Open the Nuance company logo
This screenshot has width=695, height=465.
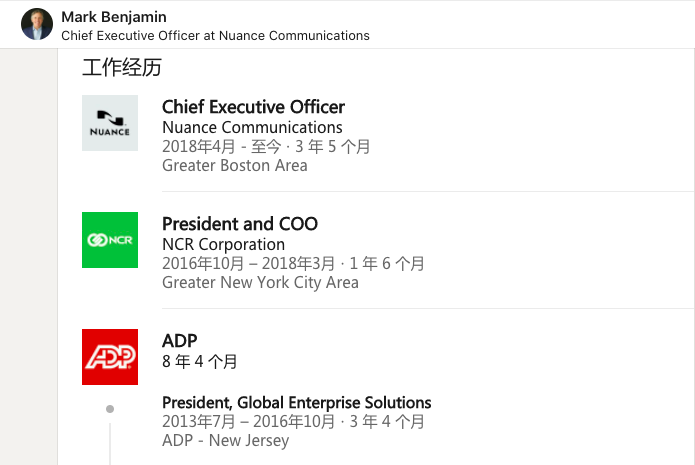110,123
